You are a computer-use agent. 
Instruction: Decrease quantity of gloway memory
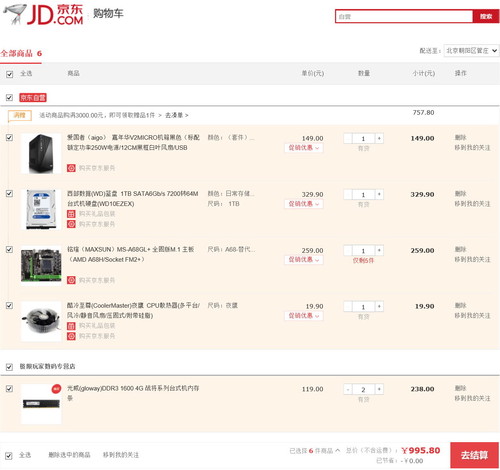coord(348,389)
